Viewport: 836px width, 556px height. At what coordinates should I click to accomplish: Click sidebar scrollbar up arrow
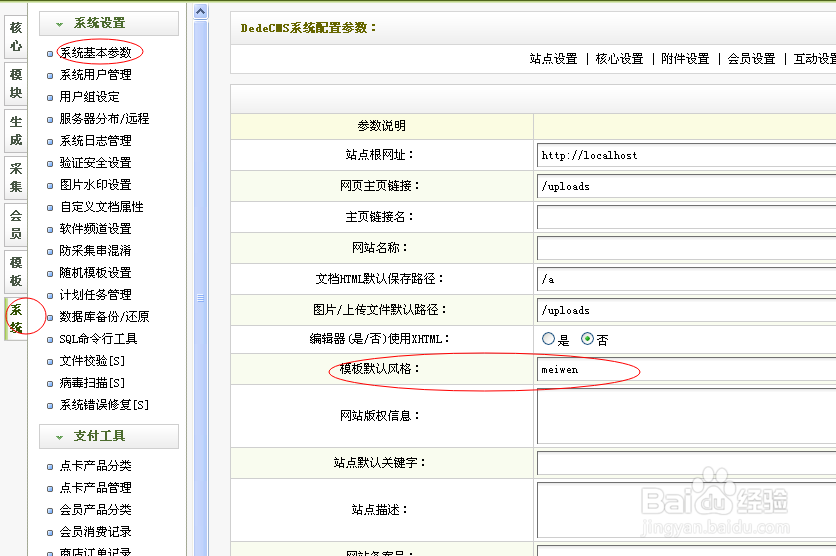point(200,11)
